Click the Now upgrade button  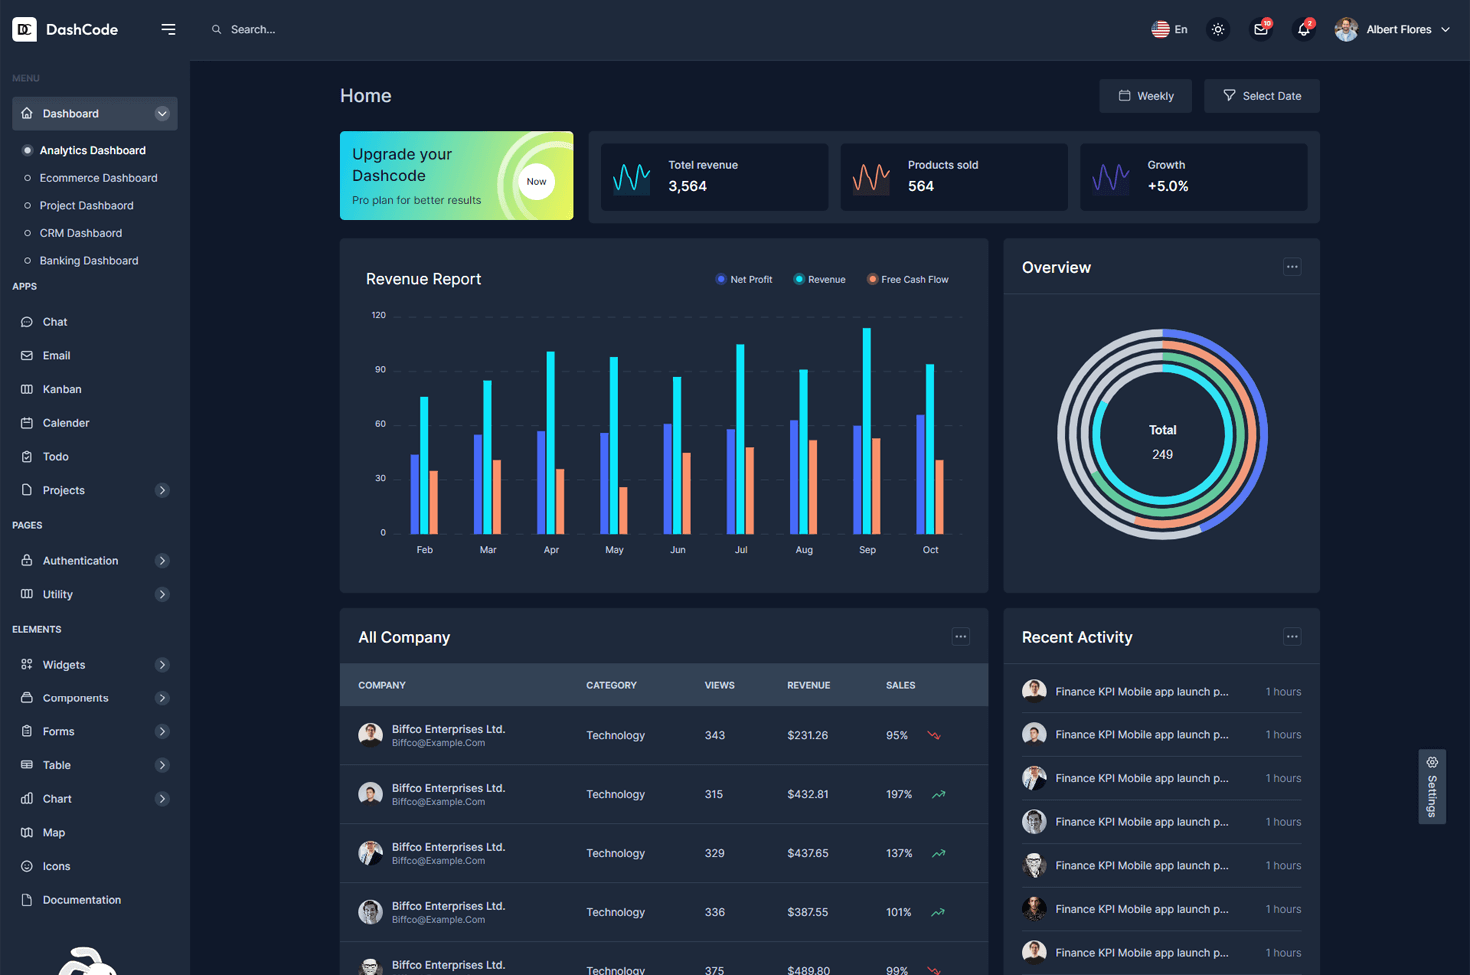[537, 181]
